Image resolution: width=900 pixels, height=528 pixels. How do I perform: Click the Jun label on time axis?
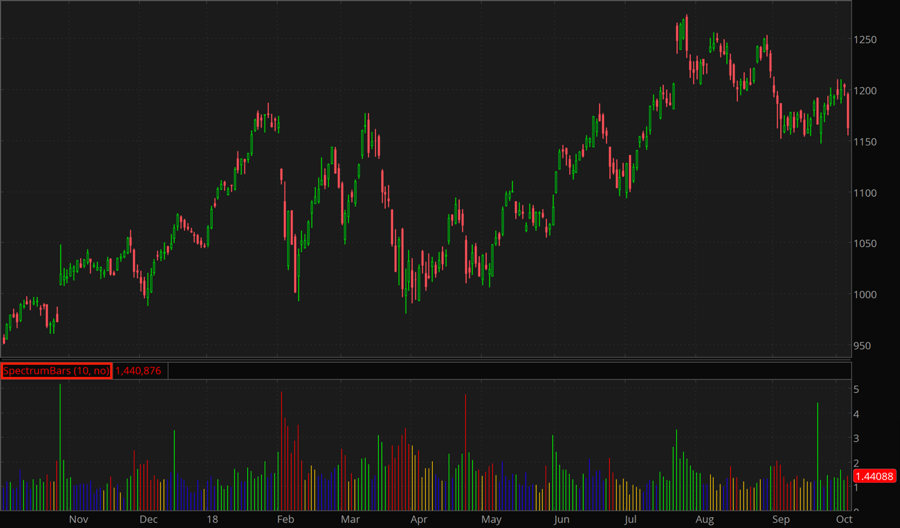[561, 520]
